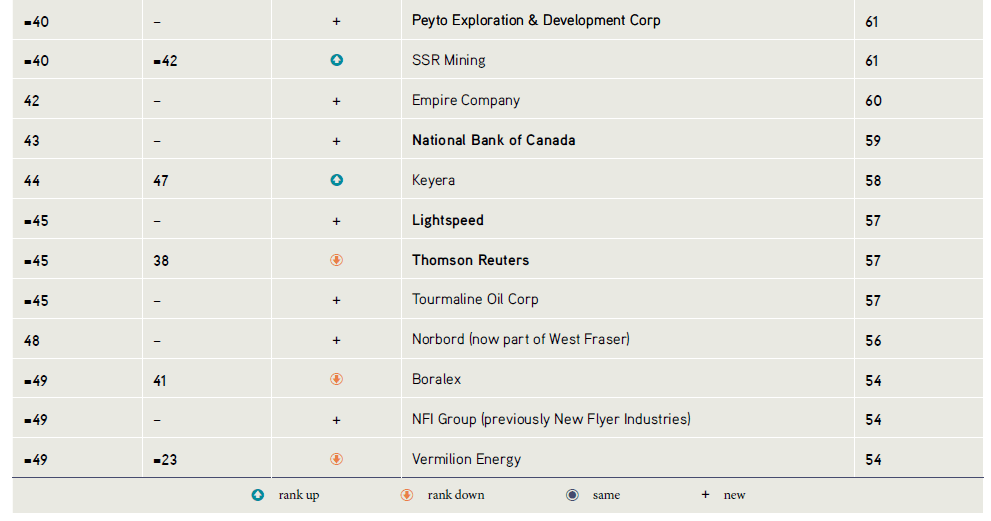Screen dimensions: 991x521
Task: Click the rank down icon in Vermilion Energy row
Action: pyautogui.click(x=337, y=459)
